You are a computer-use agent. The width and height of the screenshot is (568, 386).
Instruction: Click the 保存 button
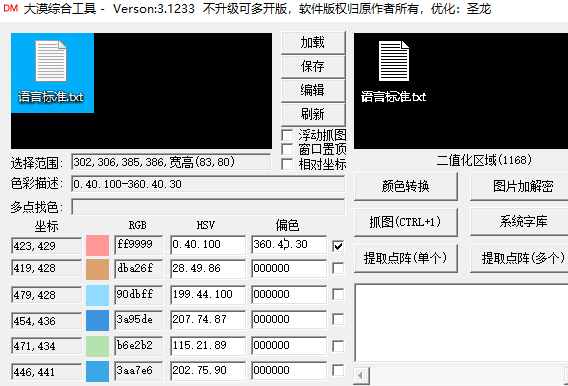click(313, 67)
